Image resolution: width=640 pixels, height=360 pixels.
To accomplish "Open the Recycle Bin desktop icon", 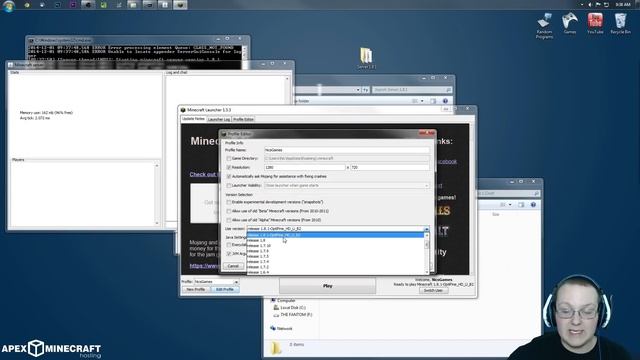I will coord(620,23).
